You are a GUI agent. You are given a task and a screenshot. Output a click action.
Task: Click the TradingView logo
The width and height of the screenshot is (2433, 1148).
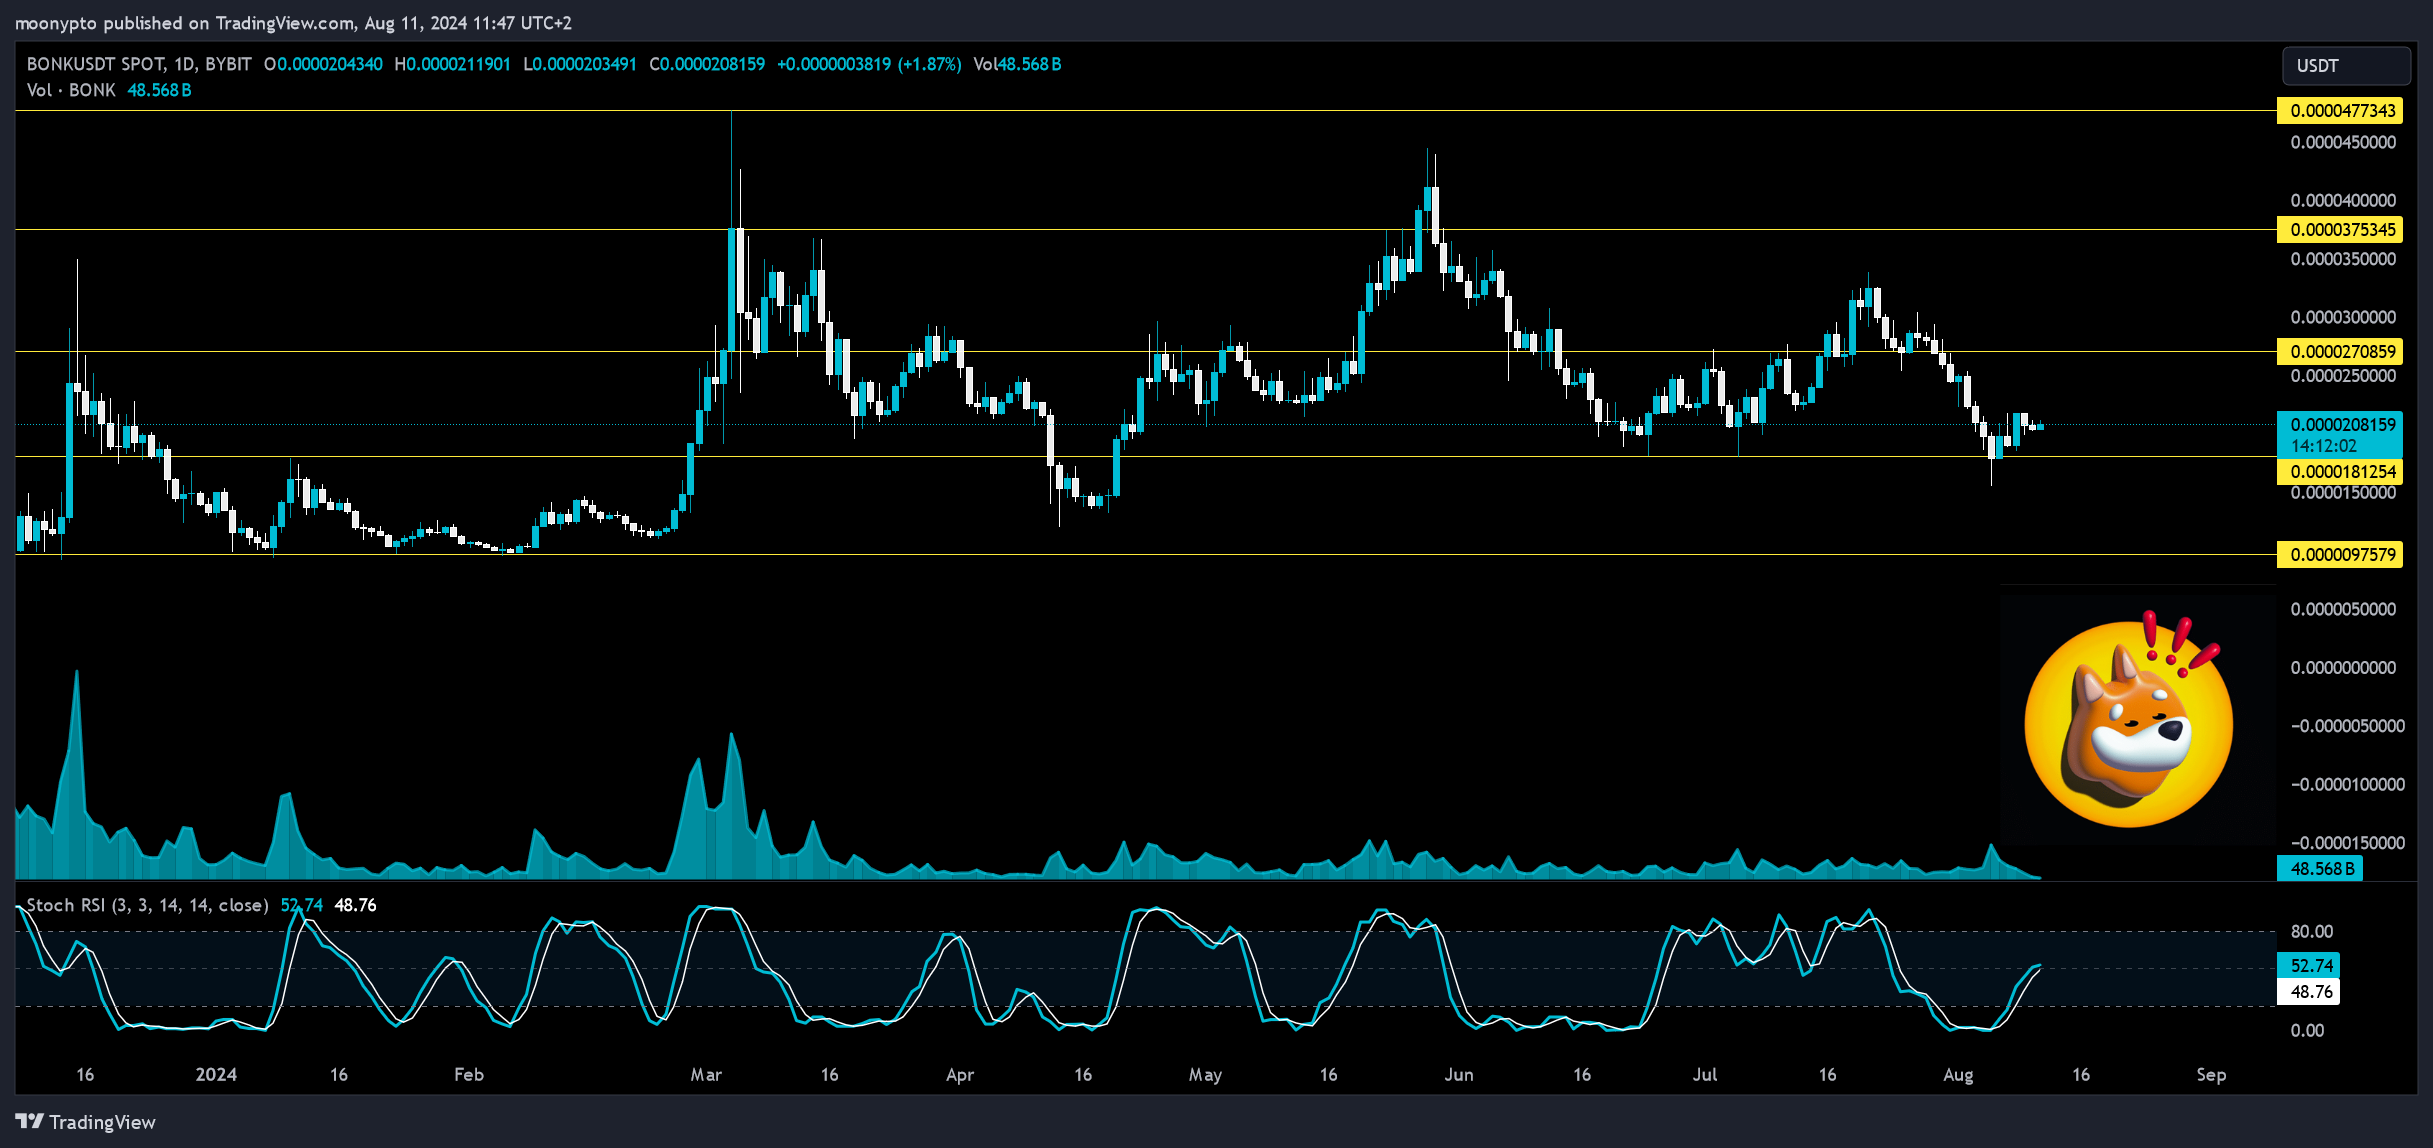point(86,1122)
